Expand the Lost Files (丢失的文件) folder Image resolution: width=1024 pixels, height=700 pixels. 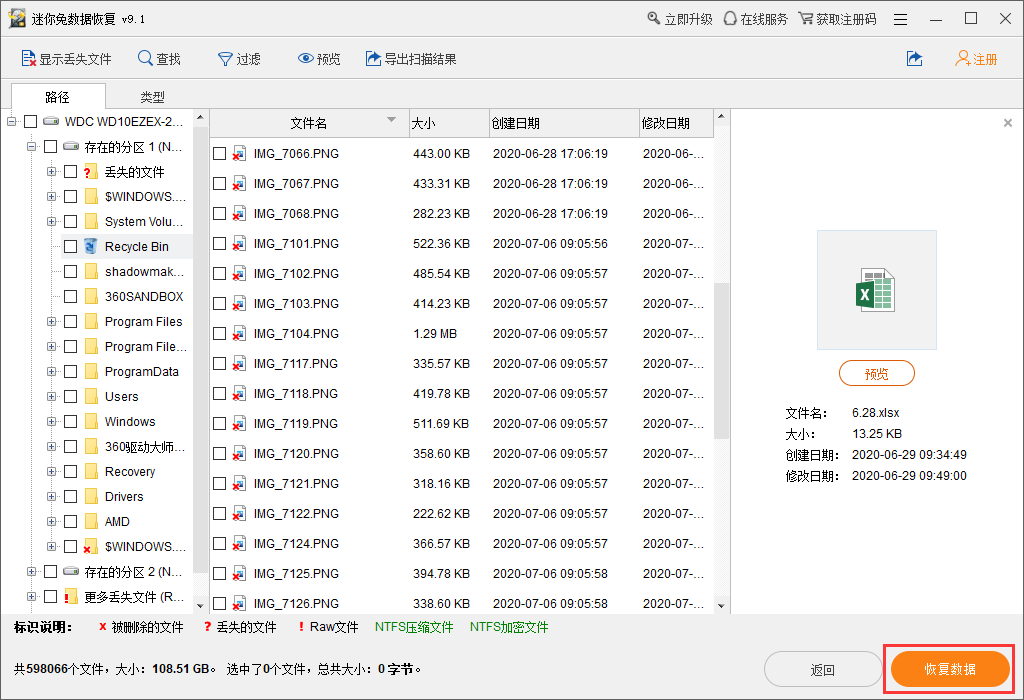click(x=51, y=172)
